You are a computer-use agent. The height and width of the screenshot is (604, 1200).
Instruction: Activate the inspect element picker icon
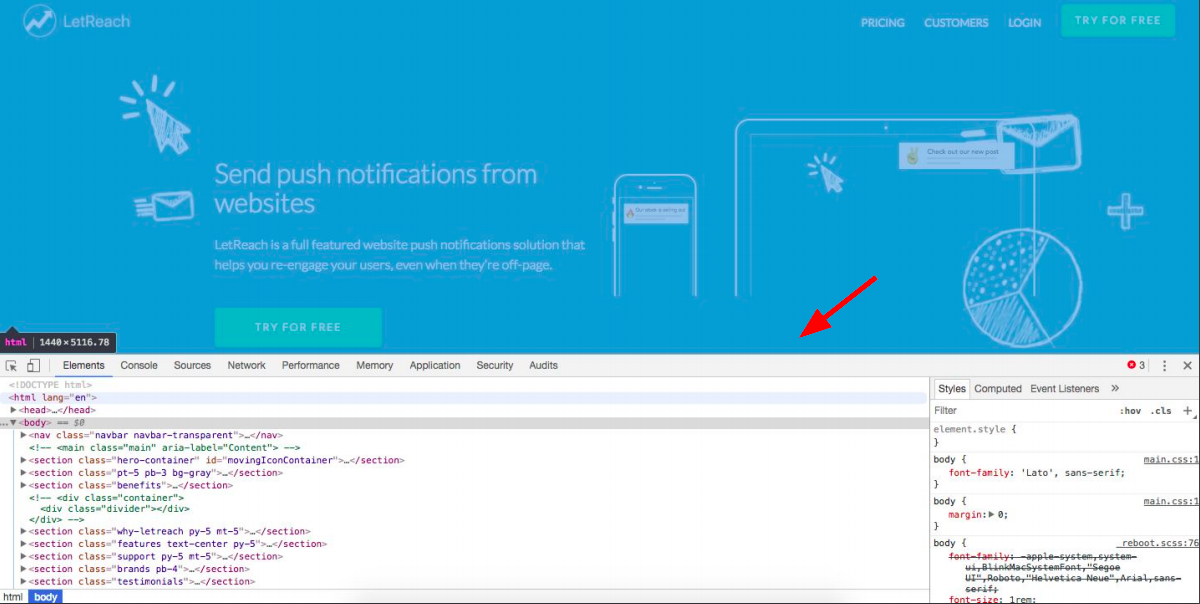click(12, 366)
